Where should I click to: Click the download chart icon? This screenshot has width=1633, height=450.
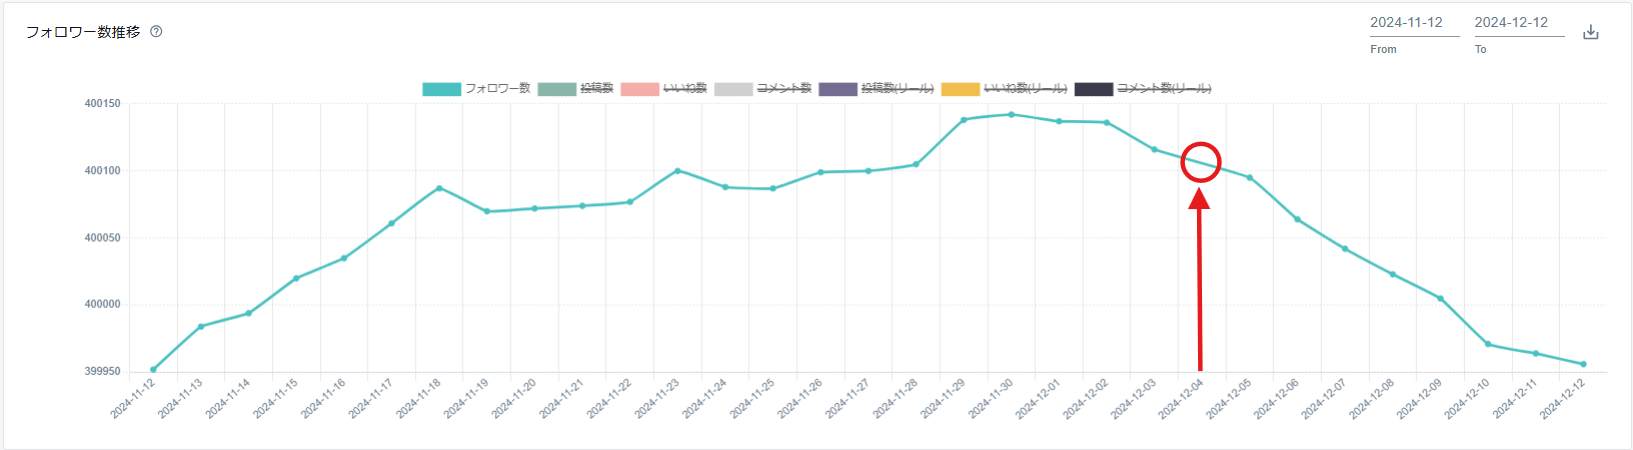[x=1591, y=32]
